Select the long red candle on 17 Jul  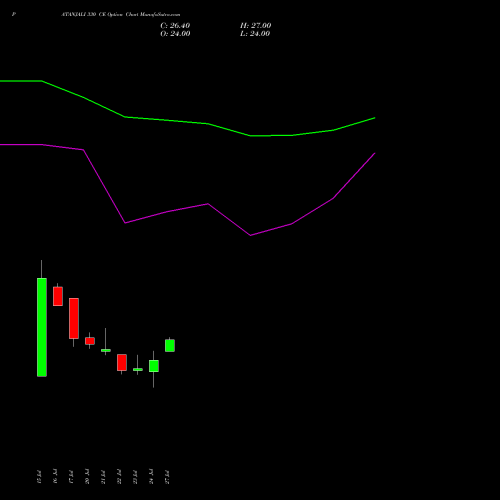(x=74, y=318)
